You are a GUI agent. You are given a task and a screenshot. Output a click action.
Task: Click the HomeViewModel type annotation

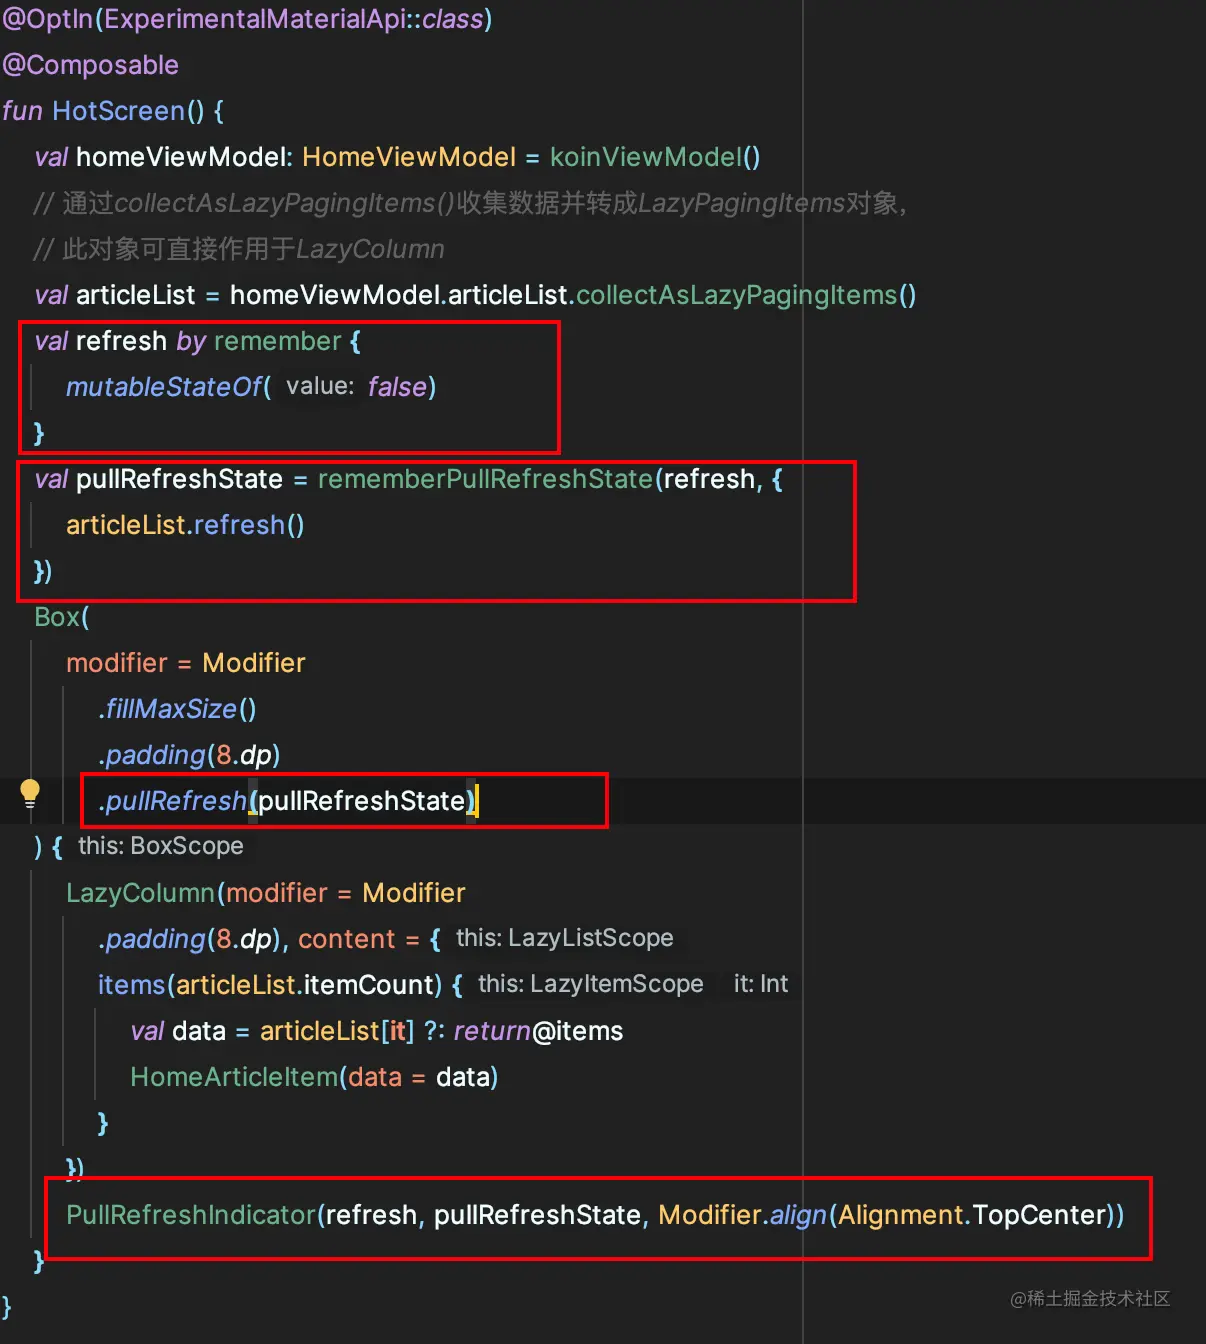pyautogui.click(x=409, y=157)
